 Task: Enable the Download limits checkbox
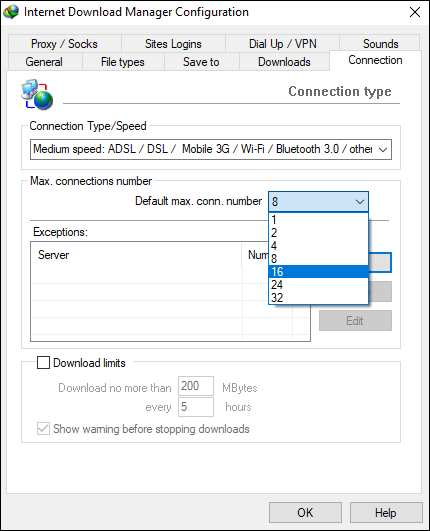(x=43, y=363)
